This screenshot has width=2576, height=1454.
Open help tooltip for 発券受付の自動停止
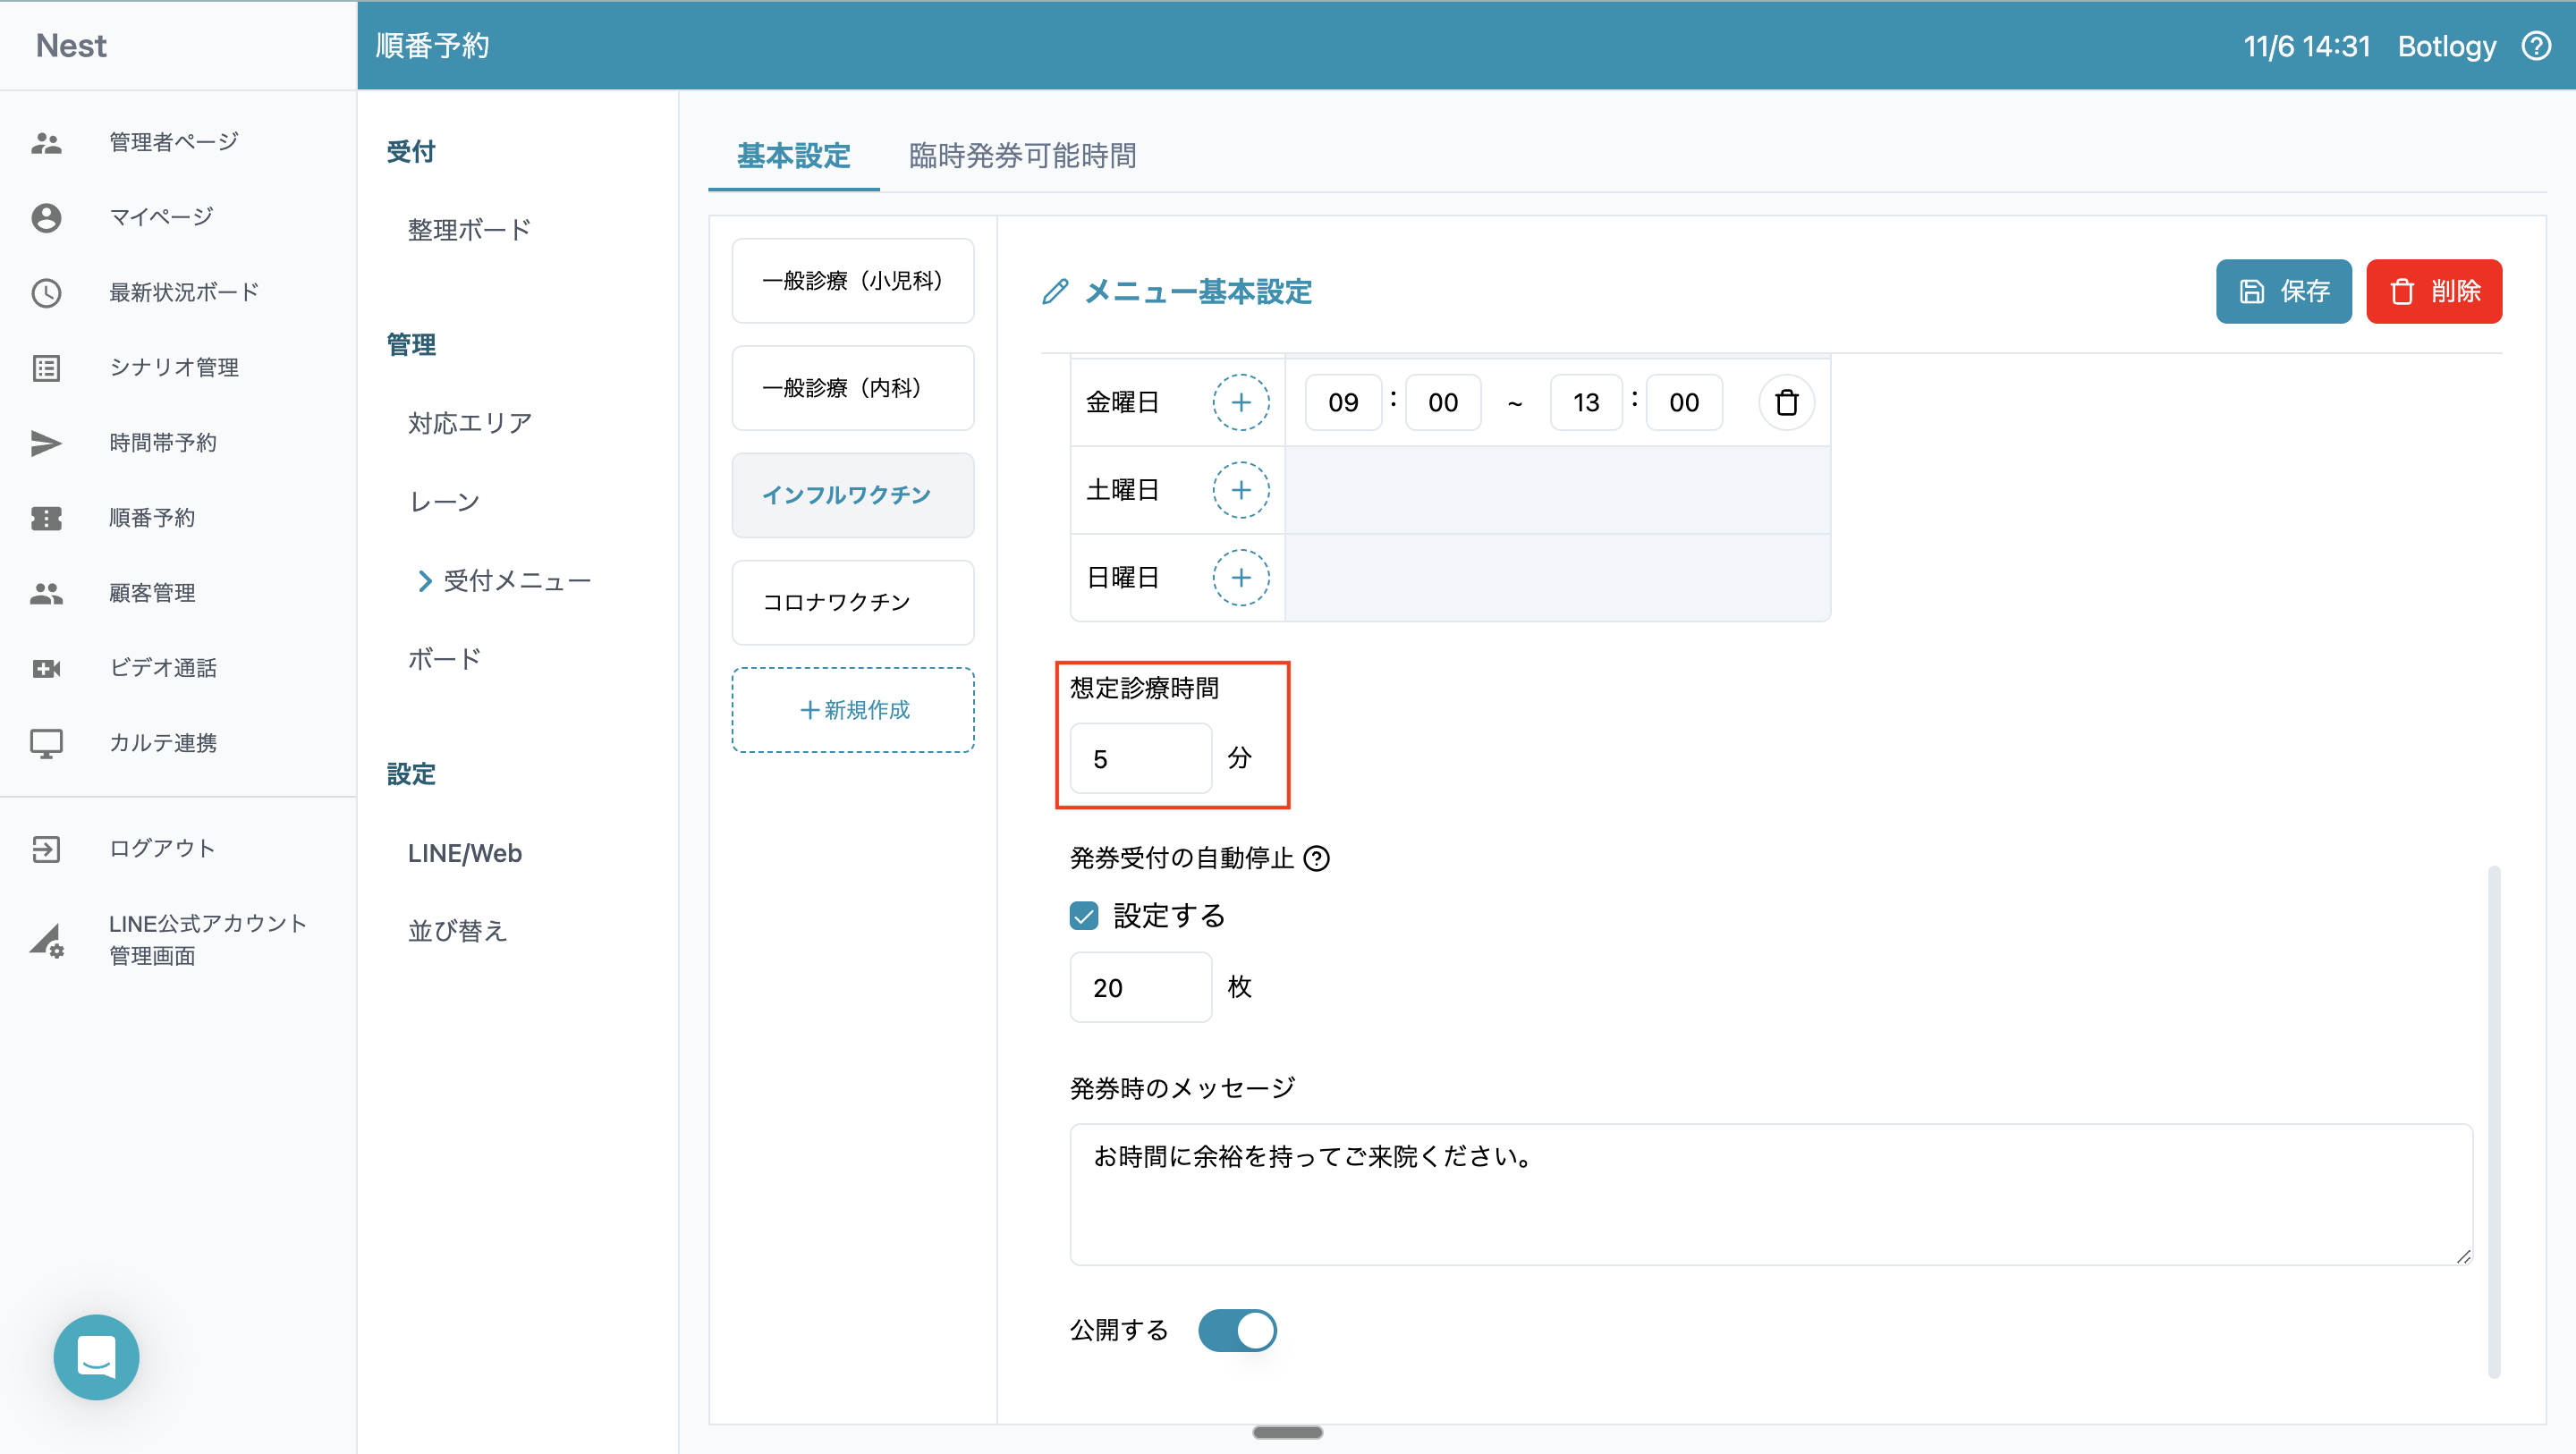(1317, 858)
